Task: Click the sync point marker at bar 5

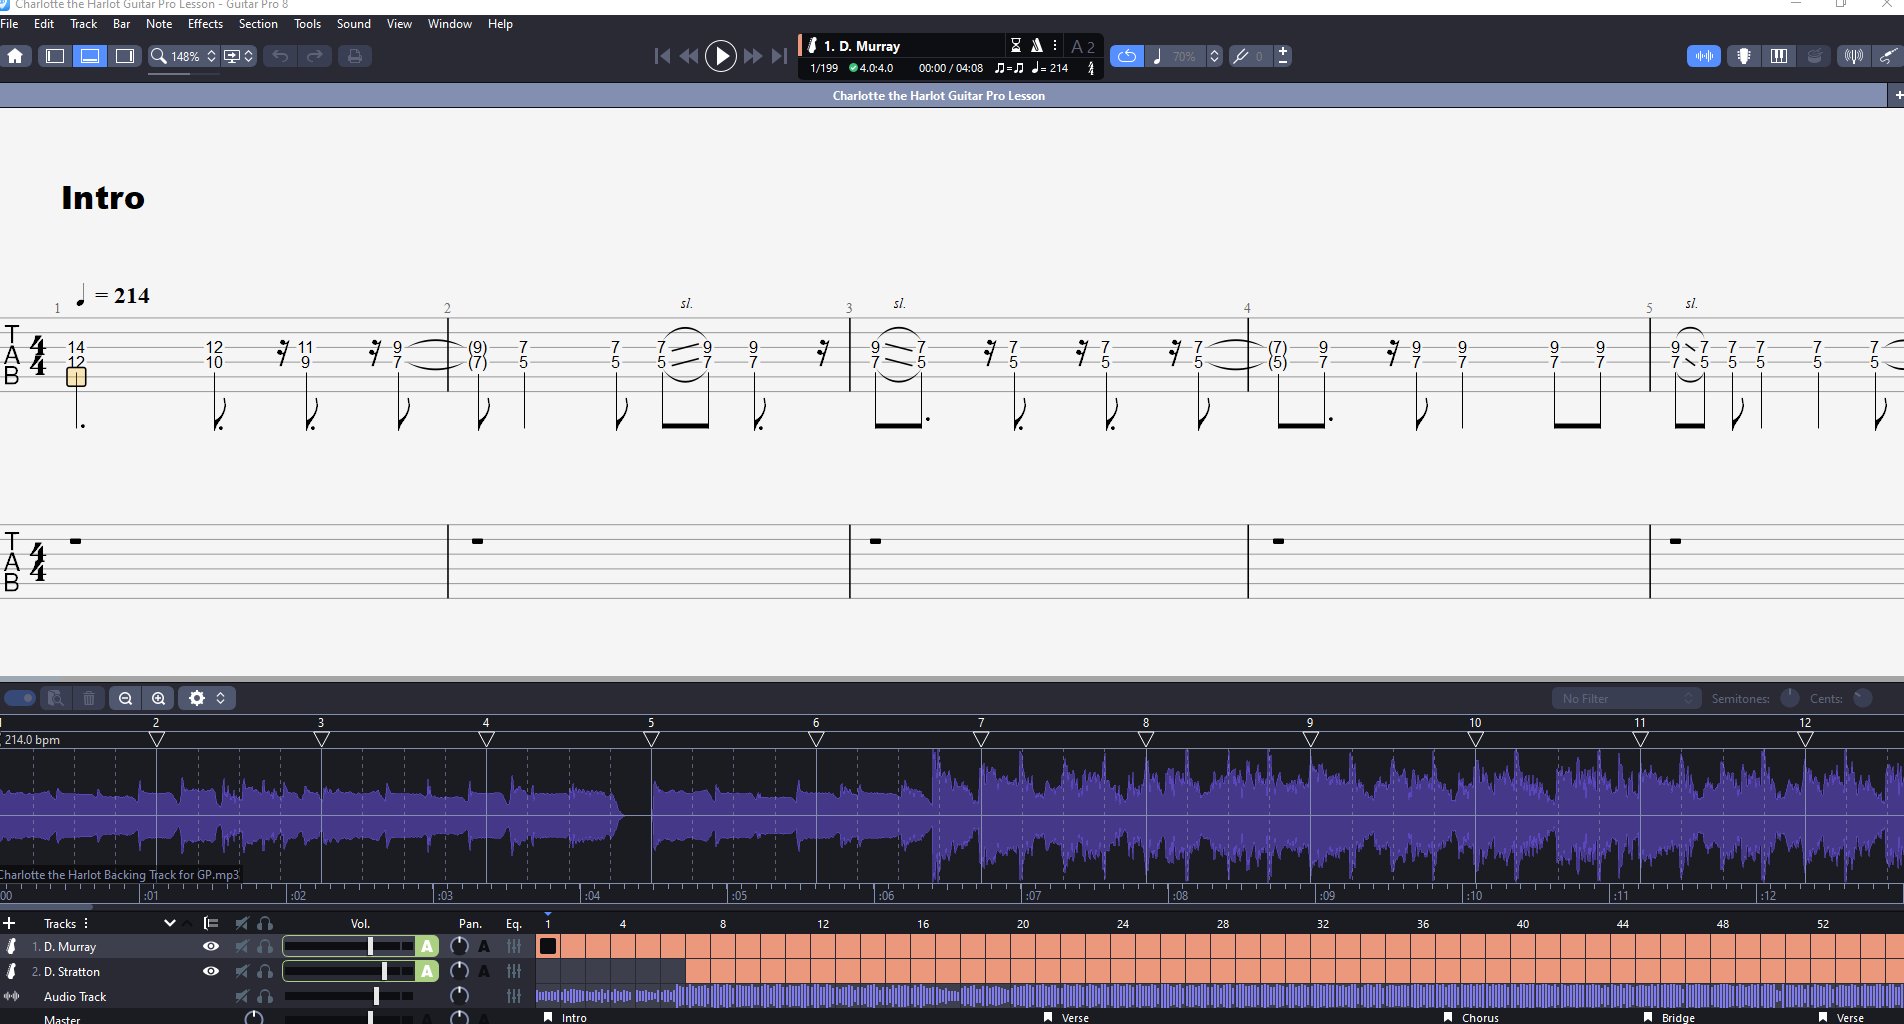Action: pyautogui.click(x=651, y=739)
